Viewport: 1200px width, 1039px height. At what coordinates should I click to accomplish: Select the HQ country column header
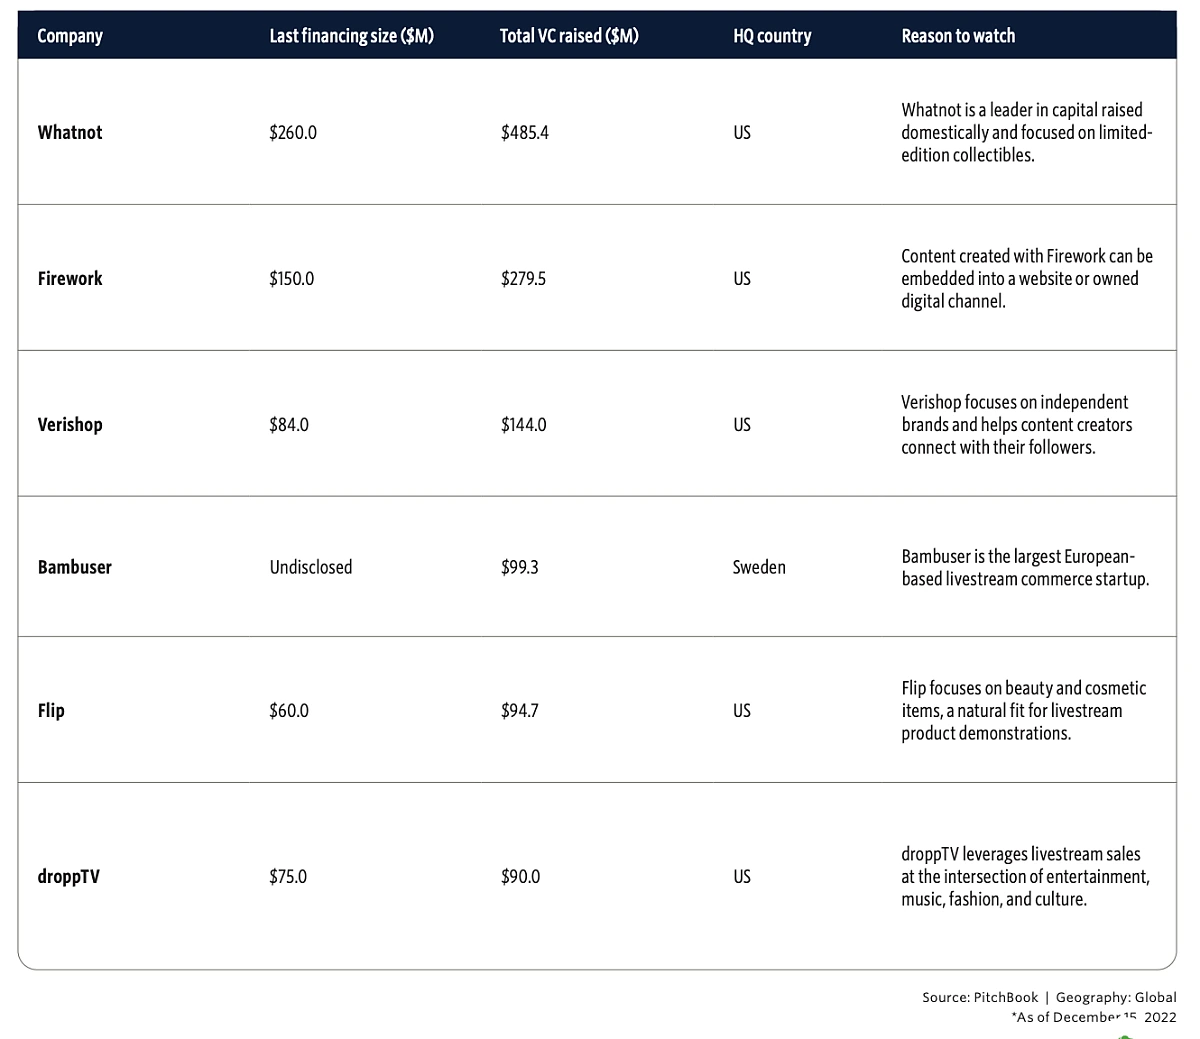pyautogui.click(x=772, y=36)
